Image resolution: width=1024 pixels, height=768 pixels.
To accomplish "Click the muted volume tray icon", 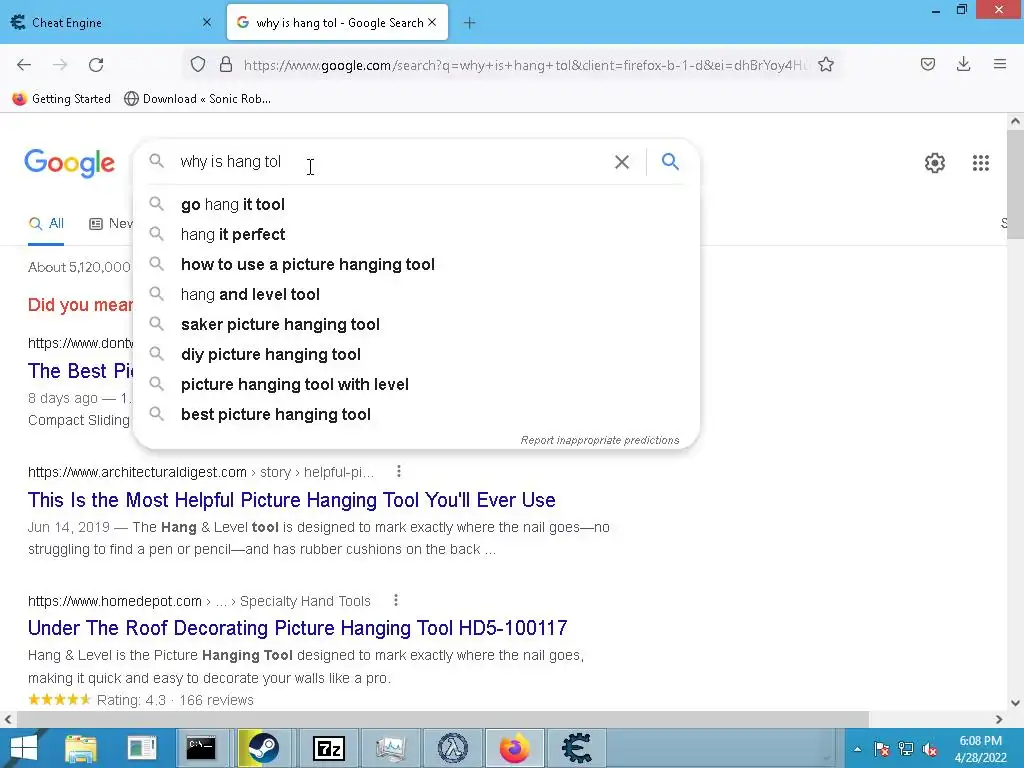I will click(x=930, y=749).
